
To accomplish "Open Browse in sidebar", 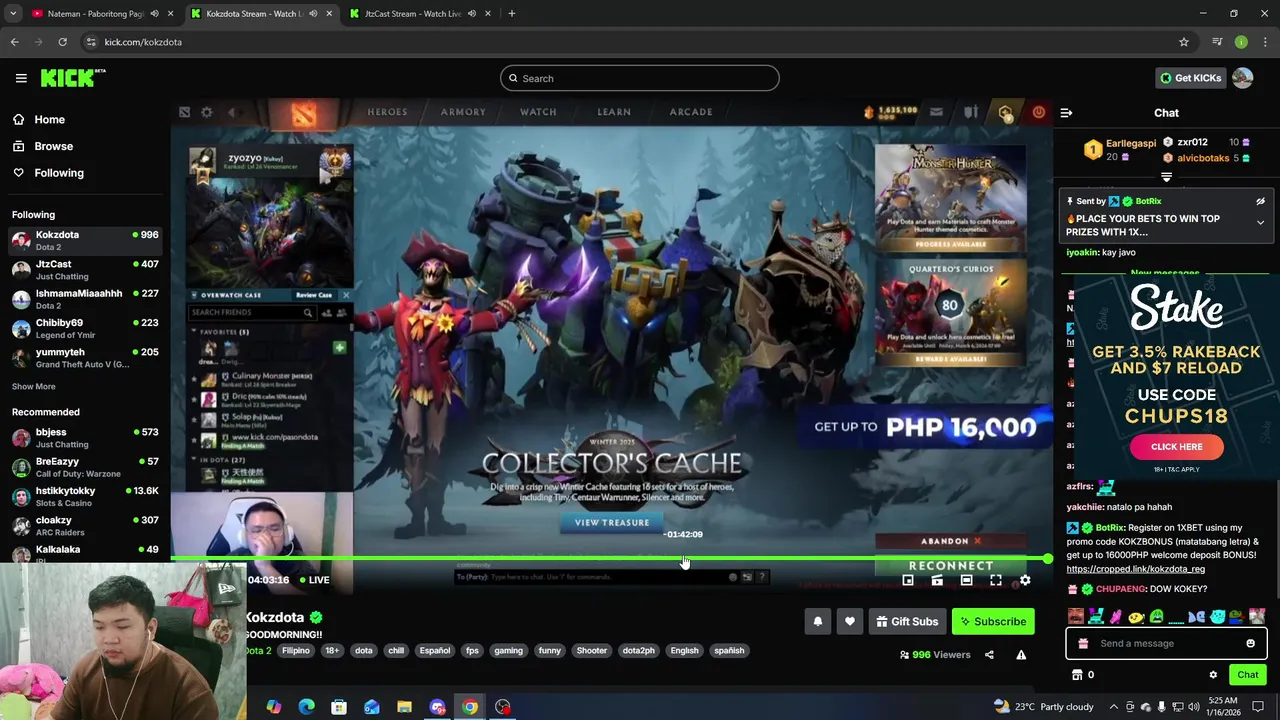I will (53, 146).
